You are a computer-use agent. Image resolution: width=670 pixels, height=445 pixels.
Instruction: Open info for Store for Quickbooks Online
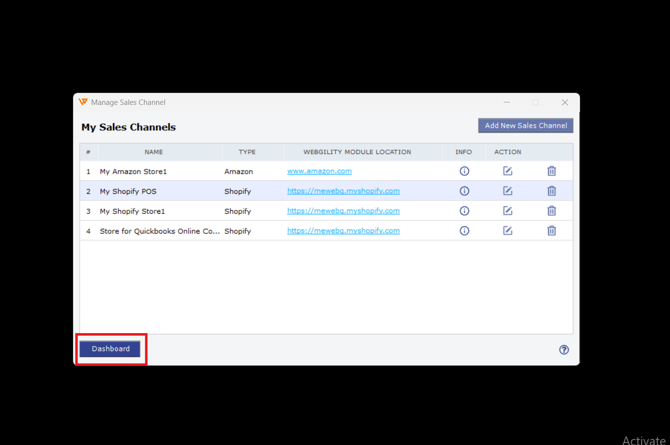pyautogui.click(x=464, y=231)
